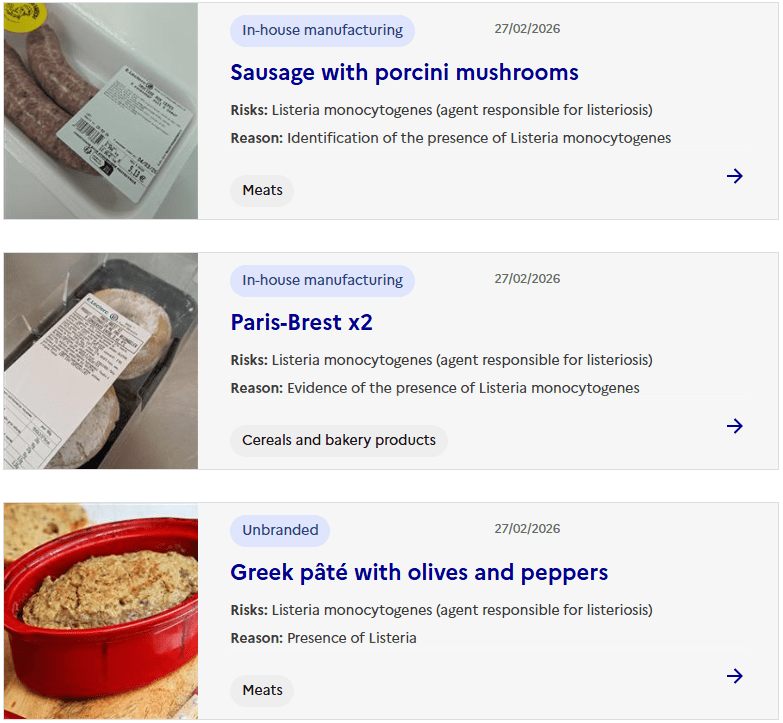Open the Paris-Brest x2 recall title

point(301,322)
